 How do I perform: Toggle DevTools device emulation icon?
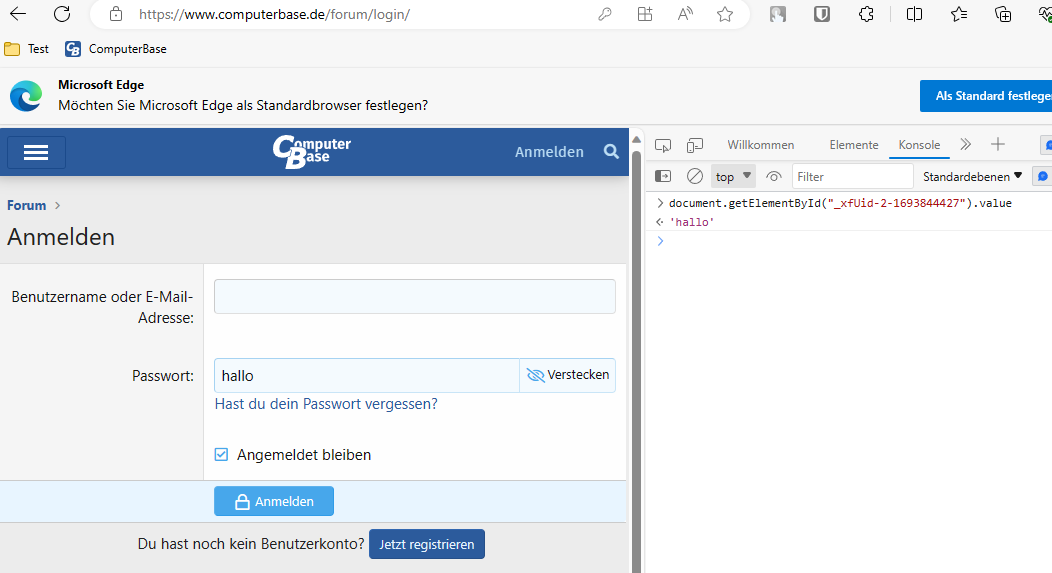click(695, 145)
